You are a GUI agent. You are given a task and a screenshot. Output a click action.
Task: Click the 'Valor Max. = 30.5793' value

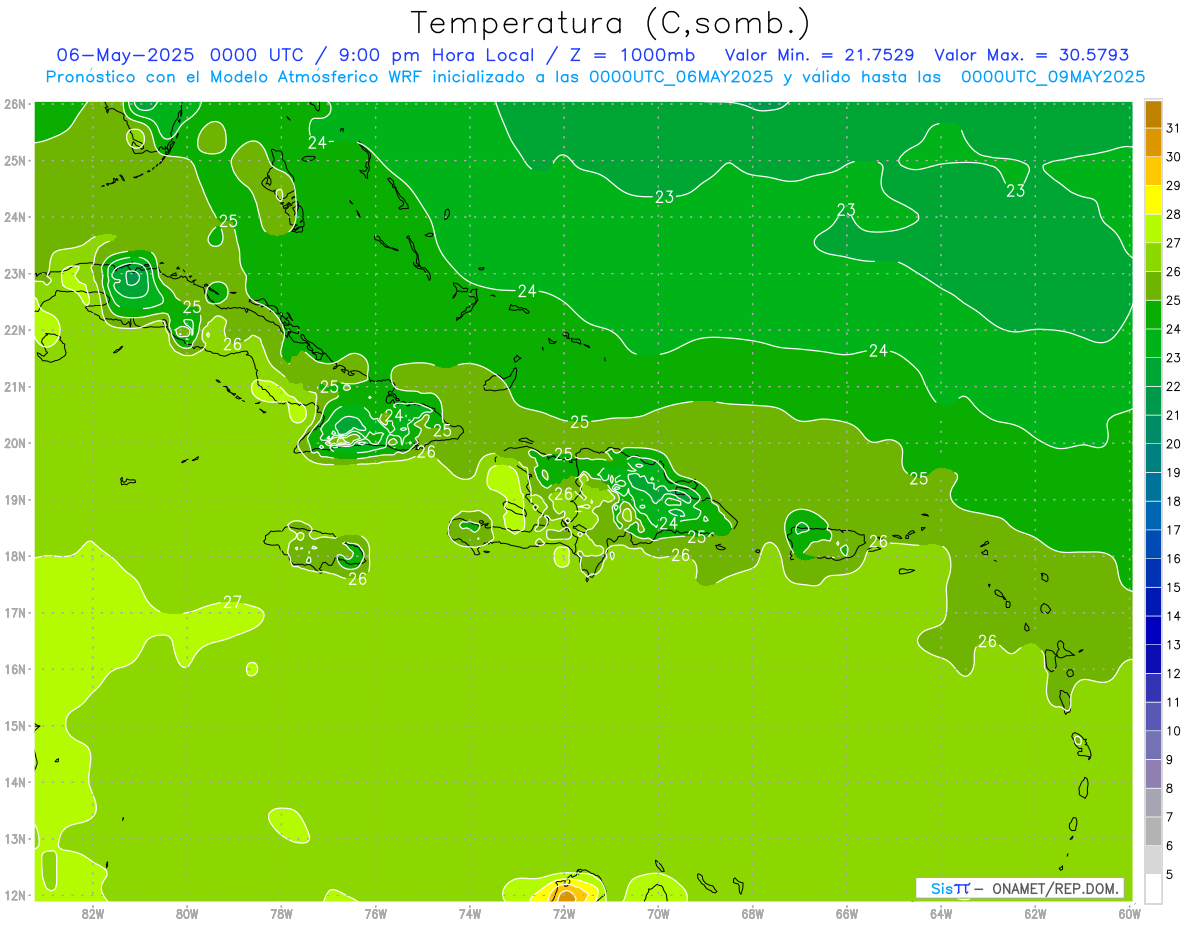(1032, 54)
